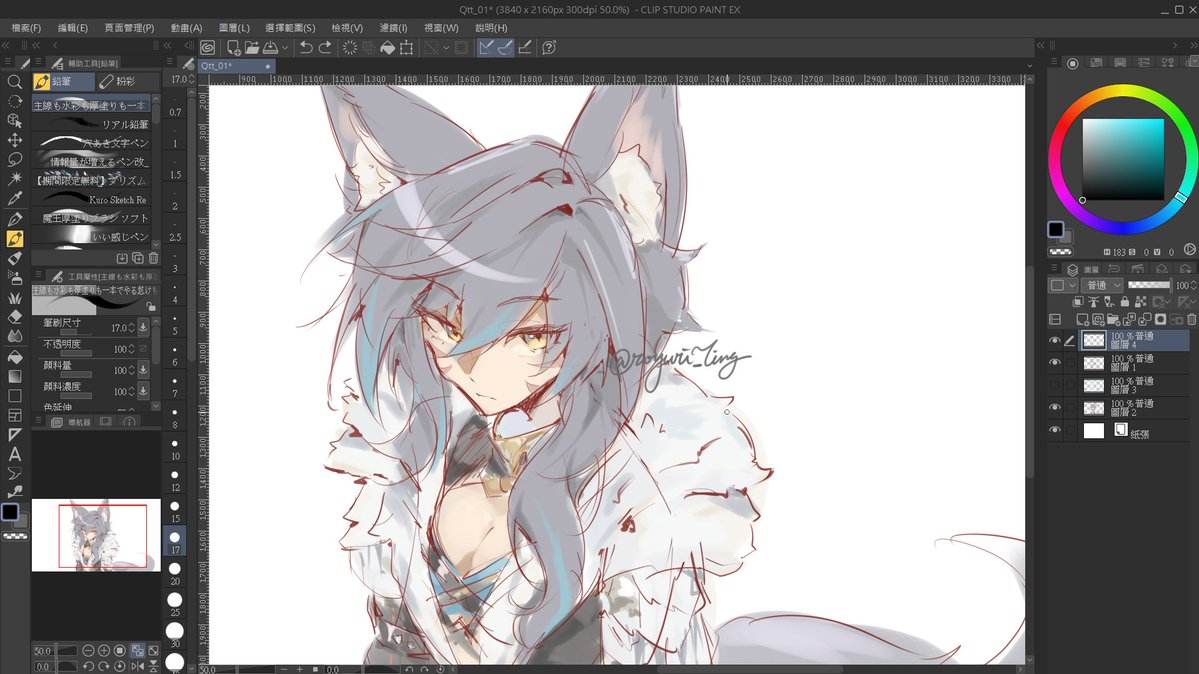Image resolution: width=1199 pixels, height=674 pixels.
Task: Expand selection border options dropdown in toolbar
Action: [446, 47]
